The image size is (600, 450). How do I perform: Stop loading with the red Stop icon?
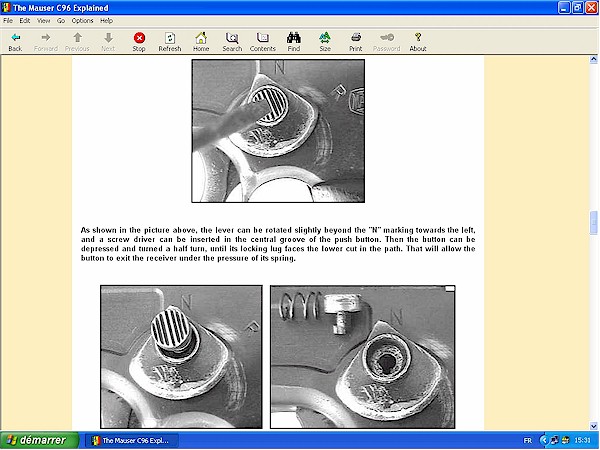coord(139,38)
